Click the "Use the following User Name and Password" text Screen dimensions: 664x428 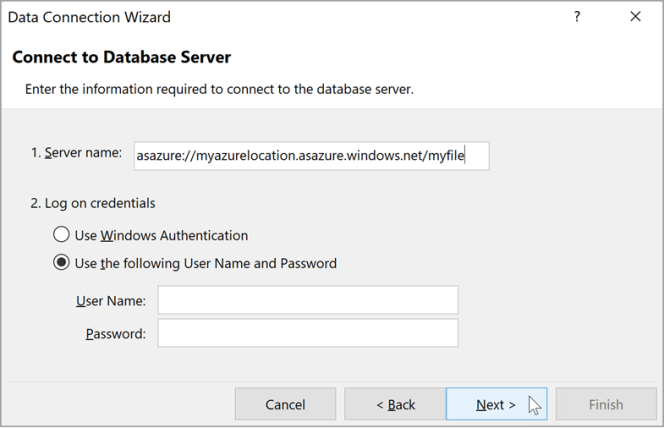pyautogui.click(x=205, y=264)
